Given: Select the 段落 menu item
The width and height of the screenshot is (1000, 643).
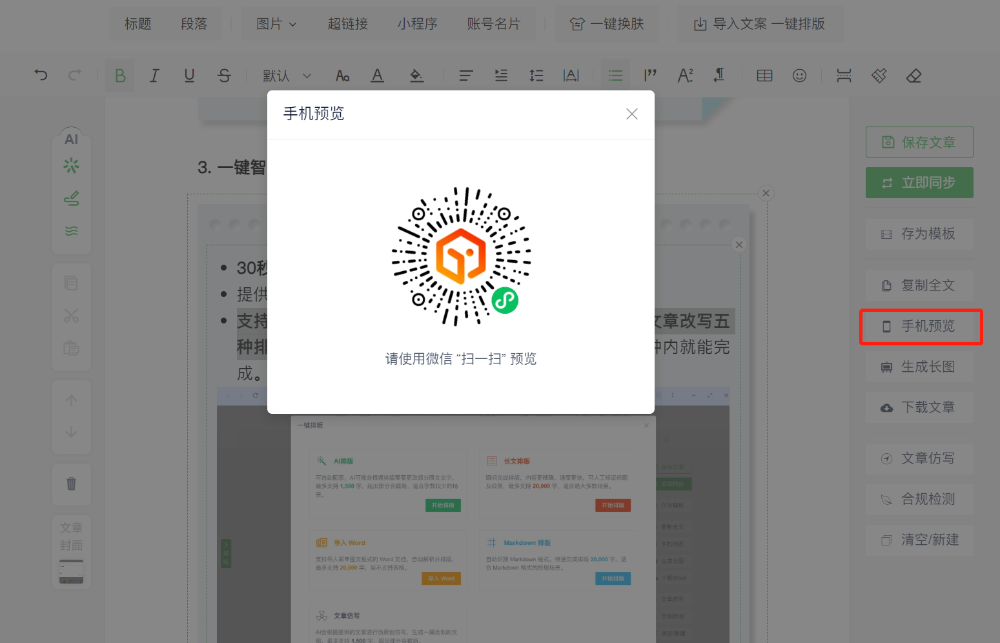Looking at the screenshot, I should pyautogui.click(x=194, y=24).
